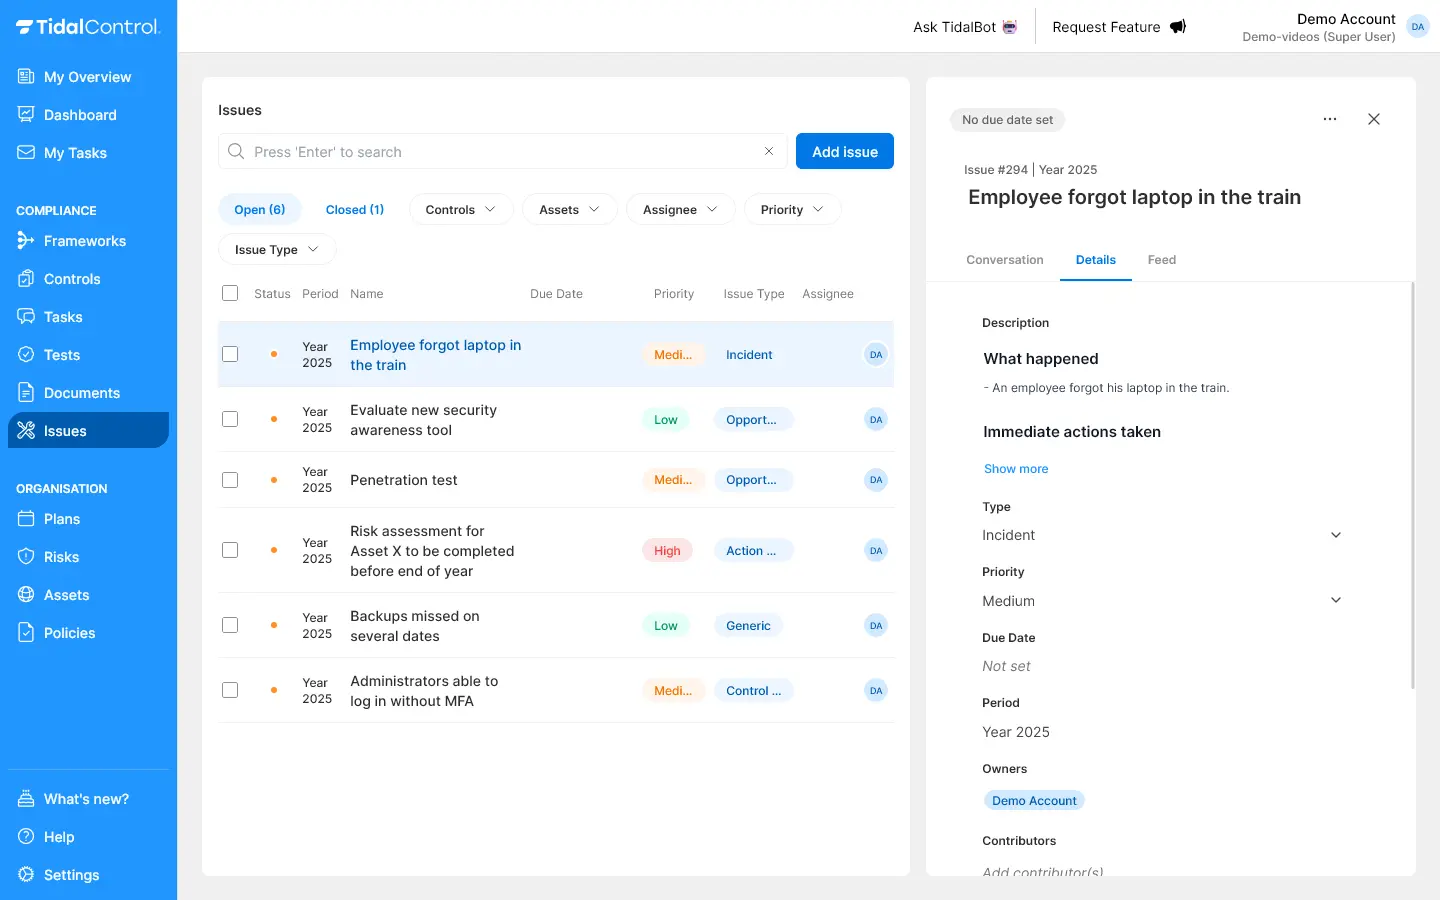The height and width of the screenshot is (900, 1440).
Task: Check the Backups missed on several dates row
Action: point(230,625)
